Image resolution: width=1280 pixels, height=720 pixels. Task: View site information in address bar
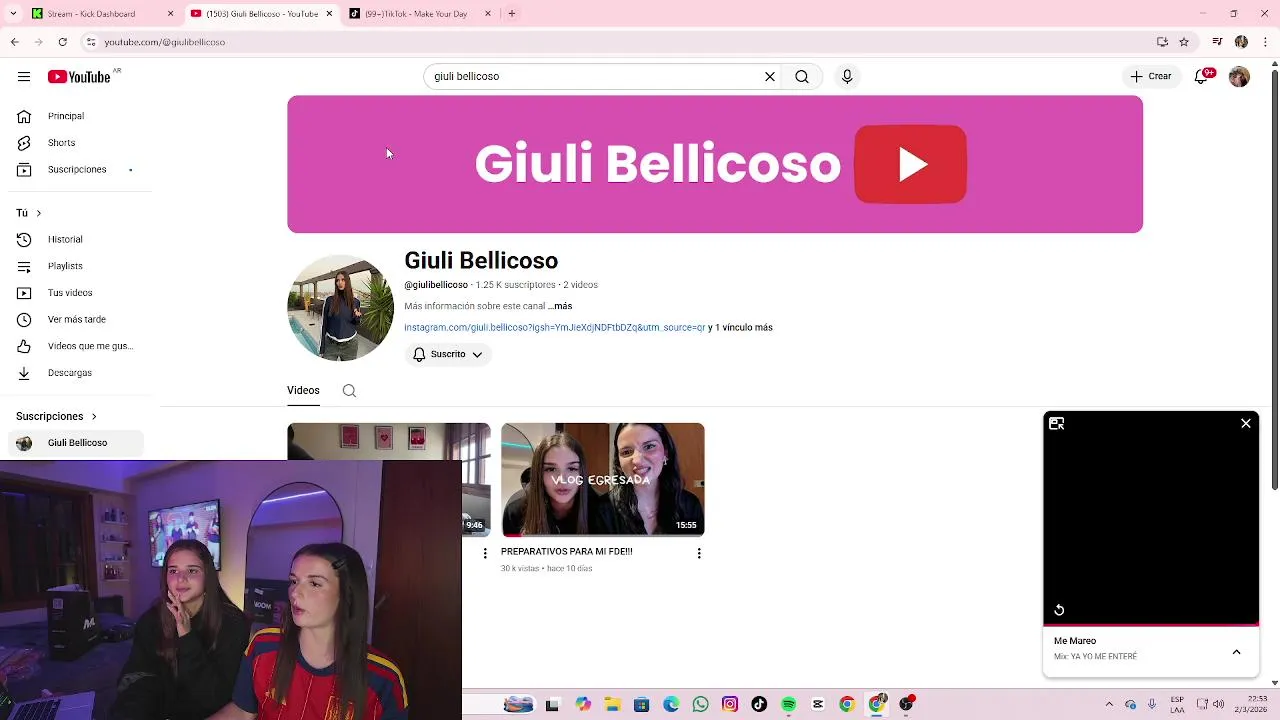[x=91, y=42]
